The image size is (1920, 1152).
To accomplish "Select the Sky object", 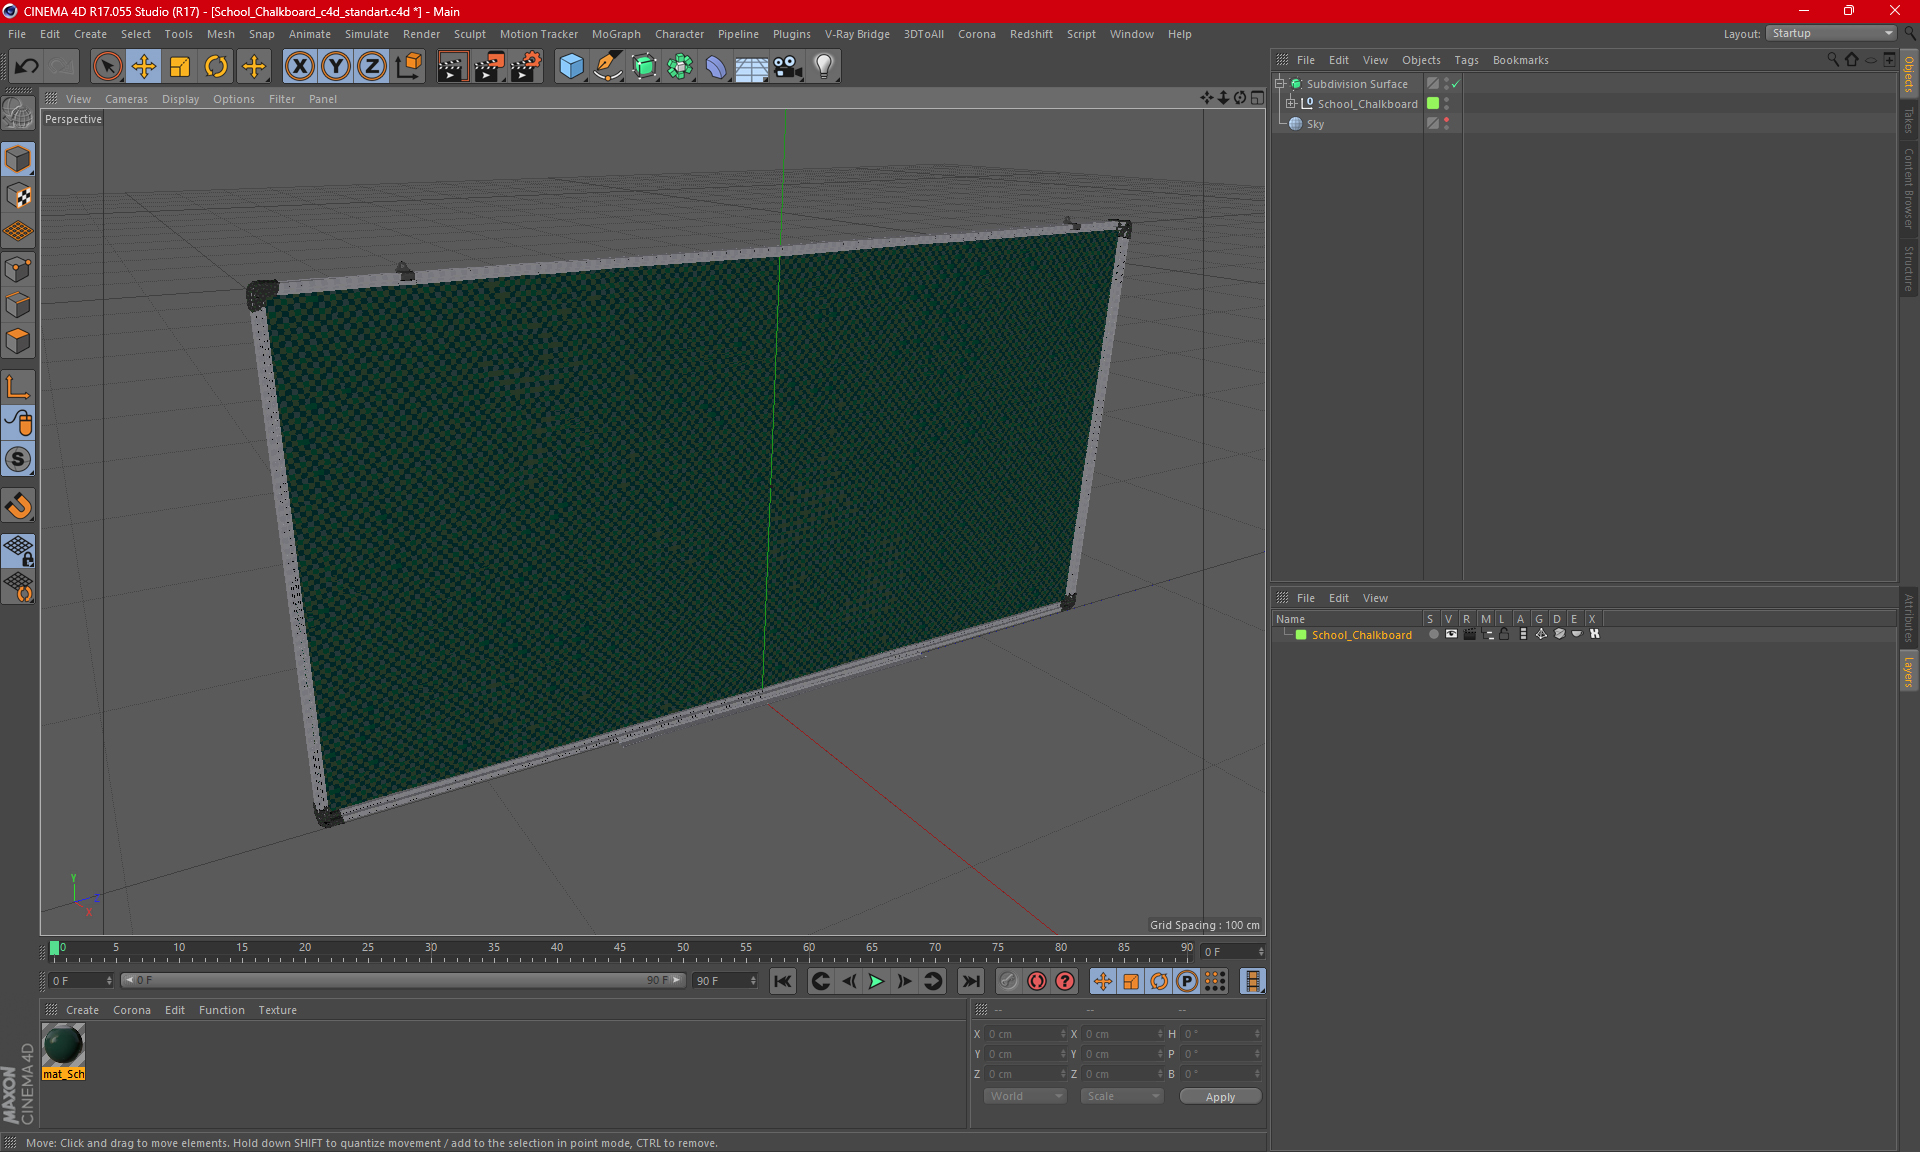I will click(x=1315, y=124).
